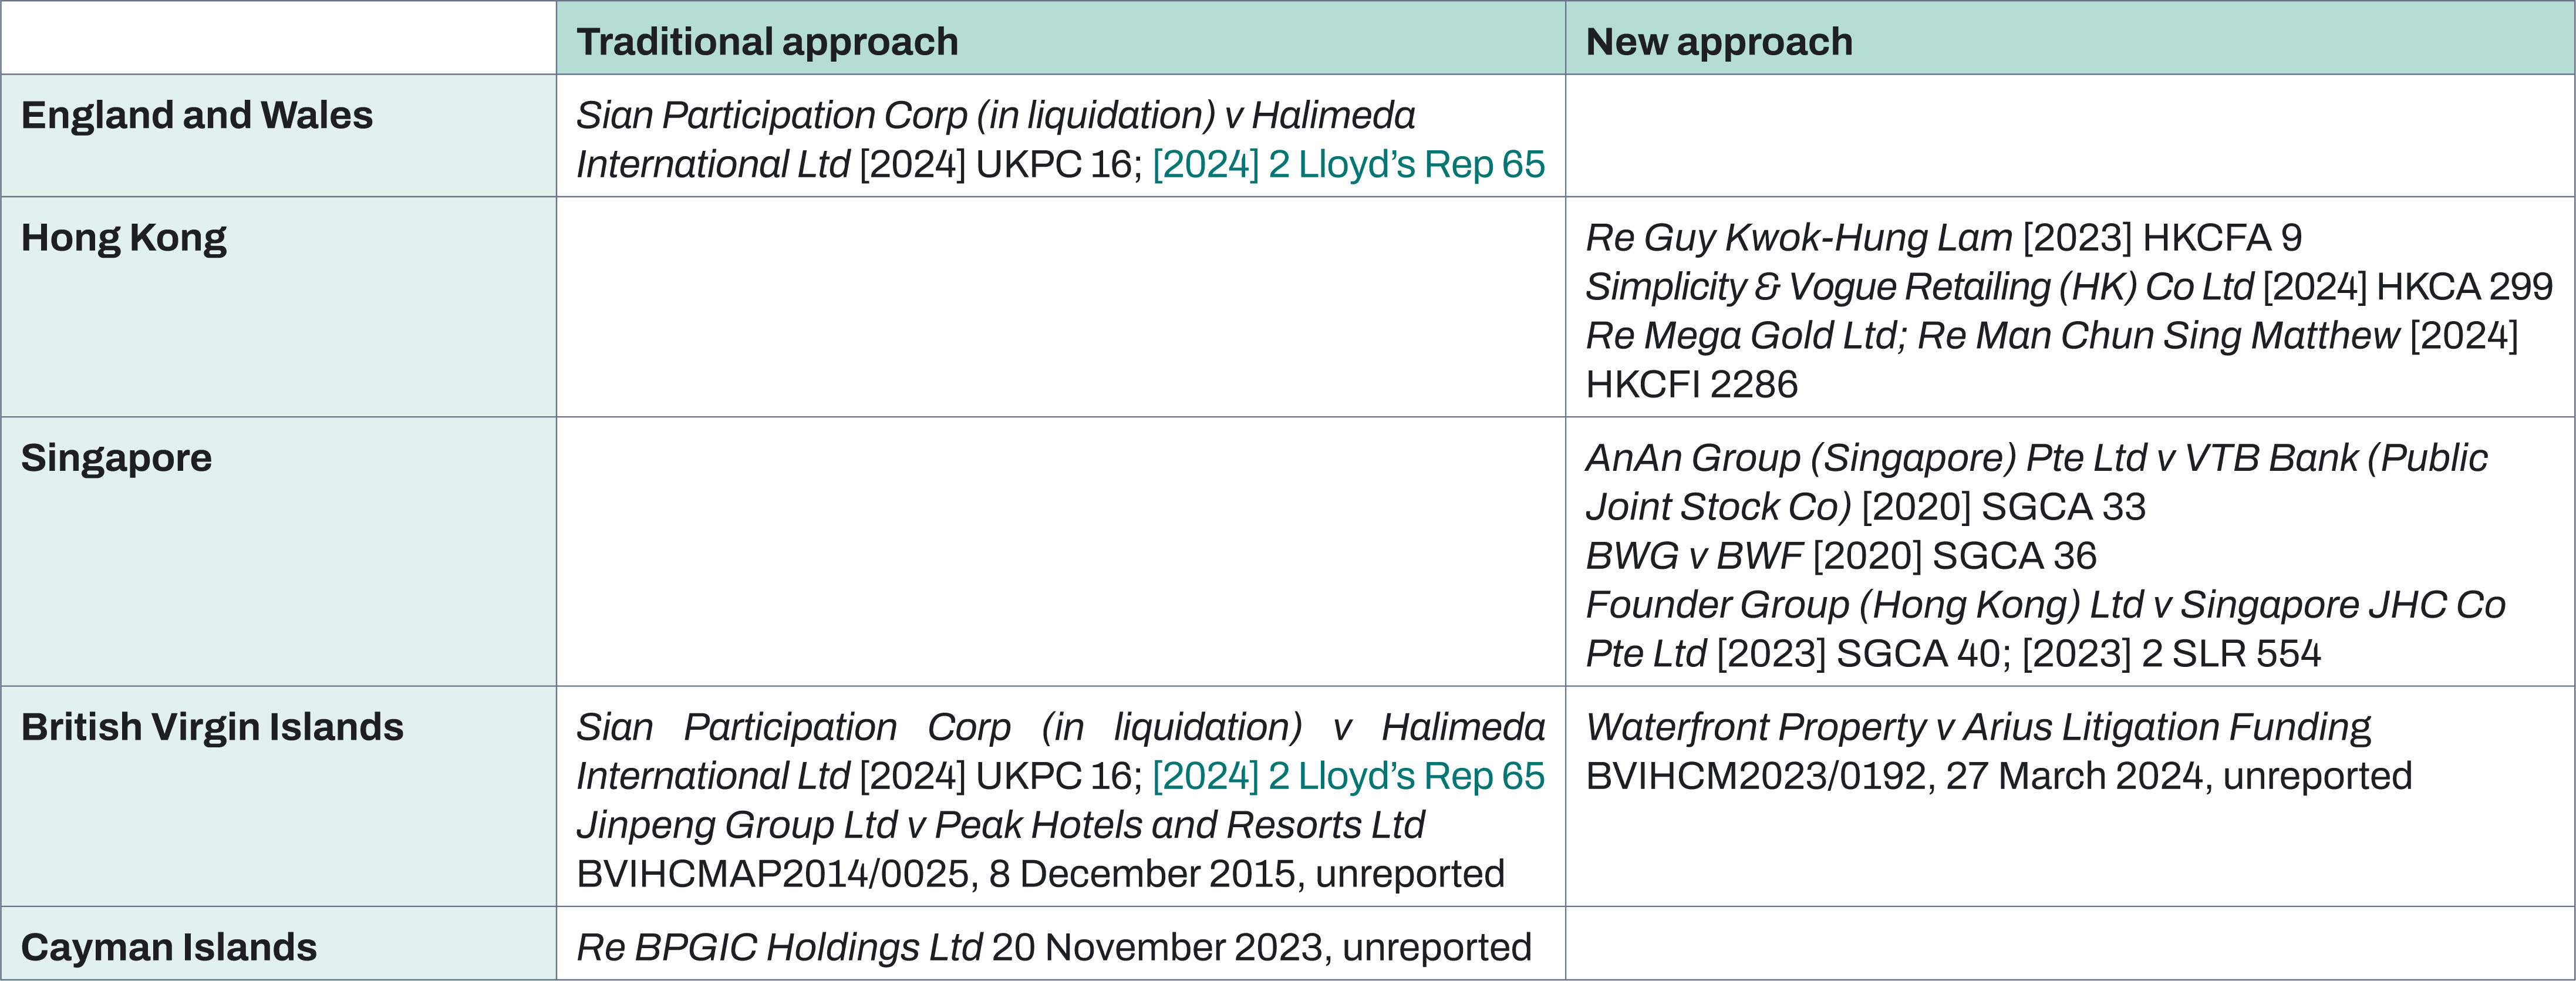Select the Simplicity & Vogue Retailing case text
Screen dimensions: 2576x981
[2069, 287]
